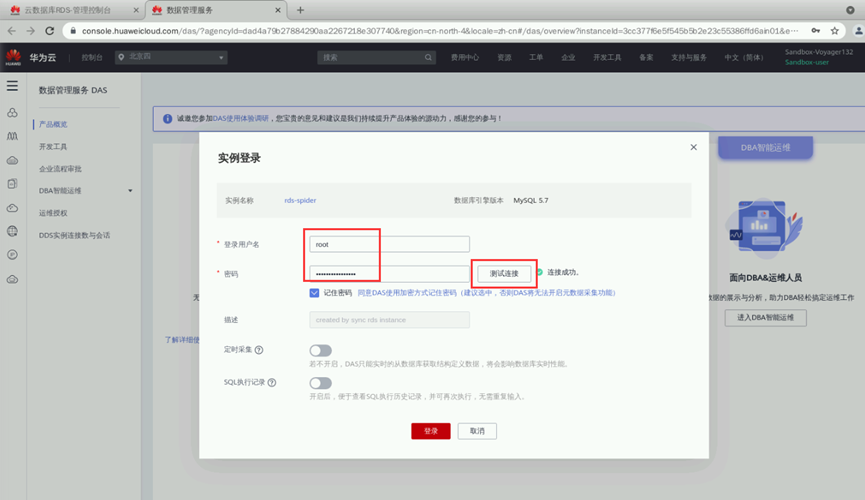Enable the 定时采集 switch
Screen dimensions: 865x500
[x=321, y=350]
